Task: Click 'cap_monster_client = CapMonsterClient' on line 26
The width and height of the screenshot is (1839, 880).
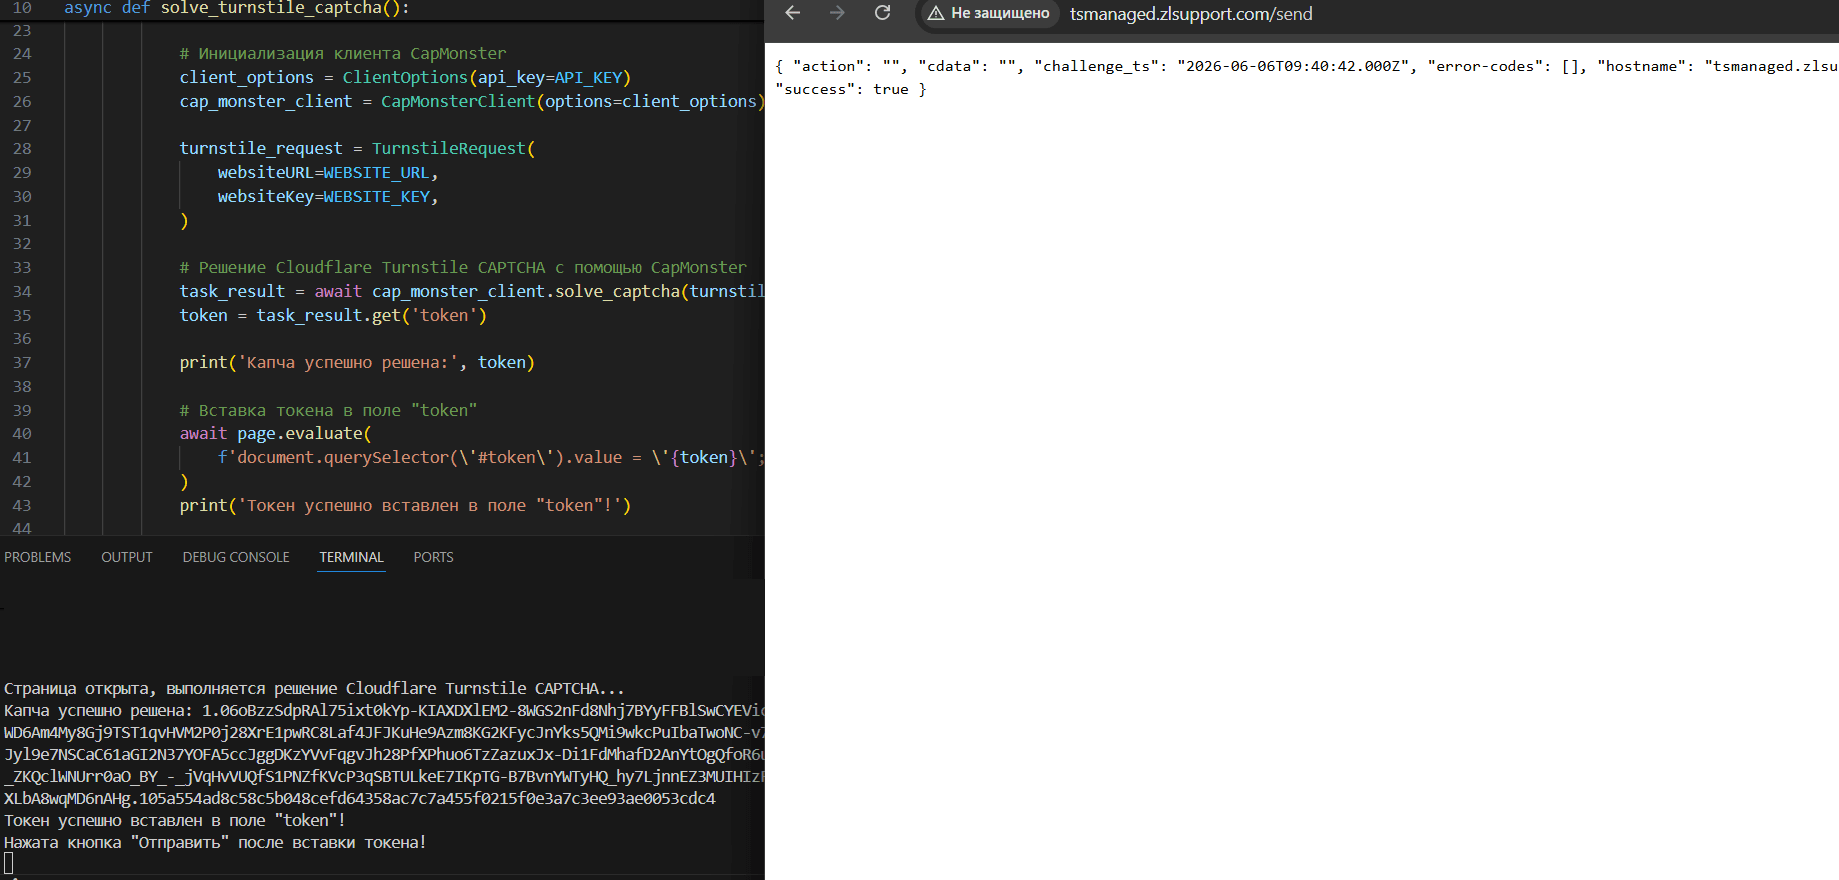Action: click(x=357, y=101)
